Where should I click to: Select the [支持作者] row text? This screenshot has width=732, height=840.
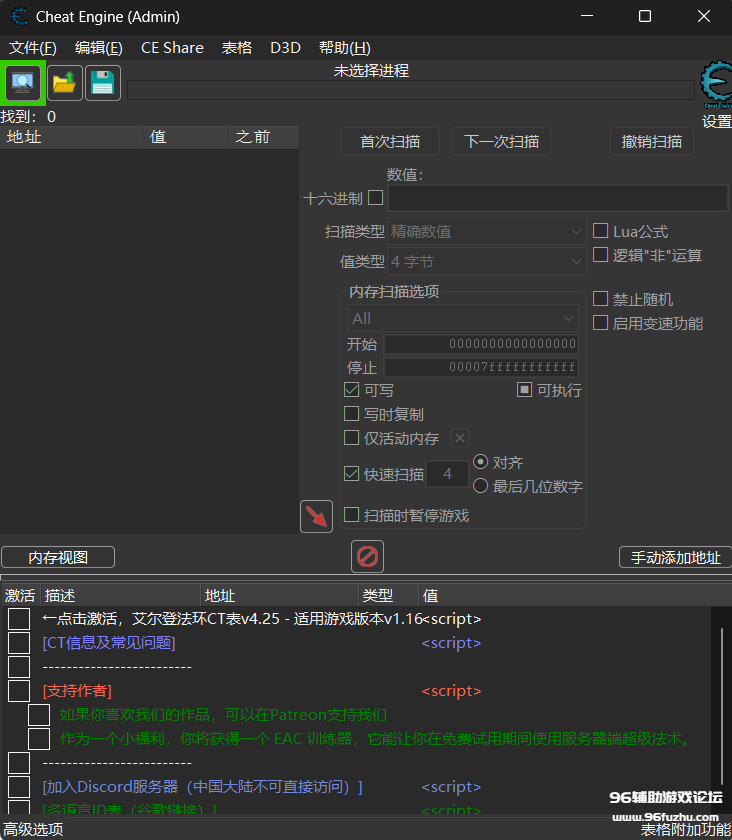[77, 691]
